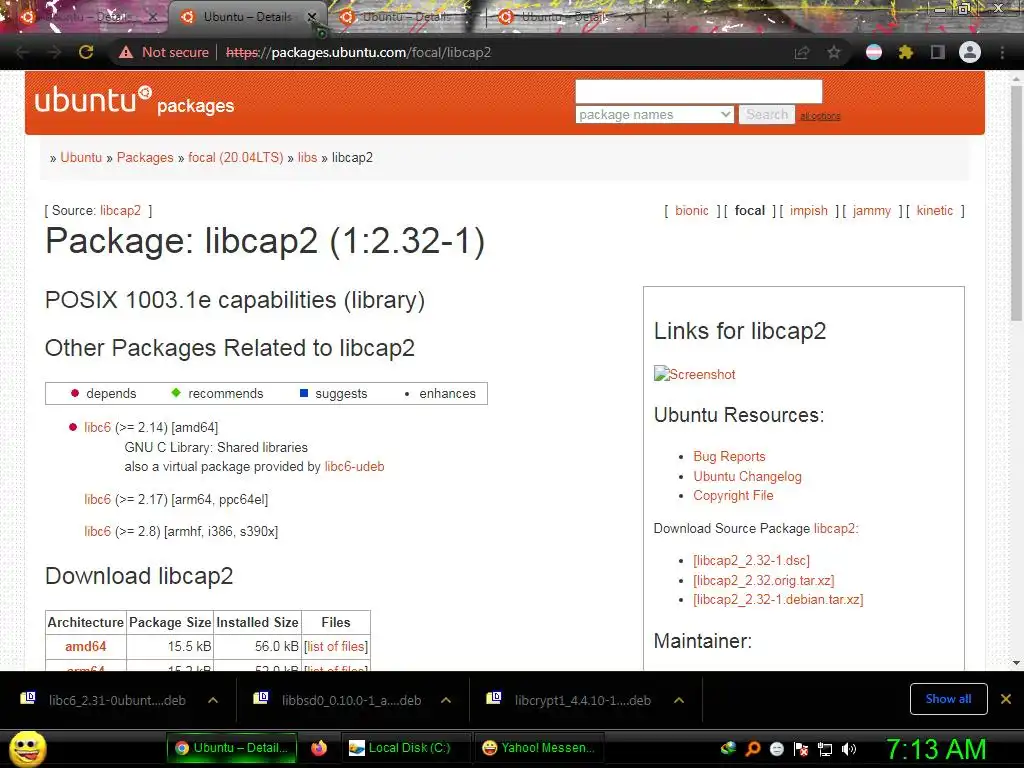Expand options for libcrypt1 download
The image size is (1024, 768).
click(x=679, y=700)
